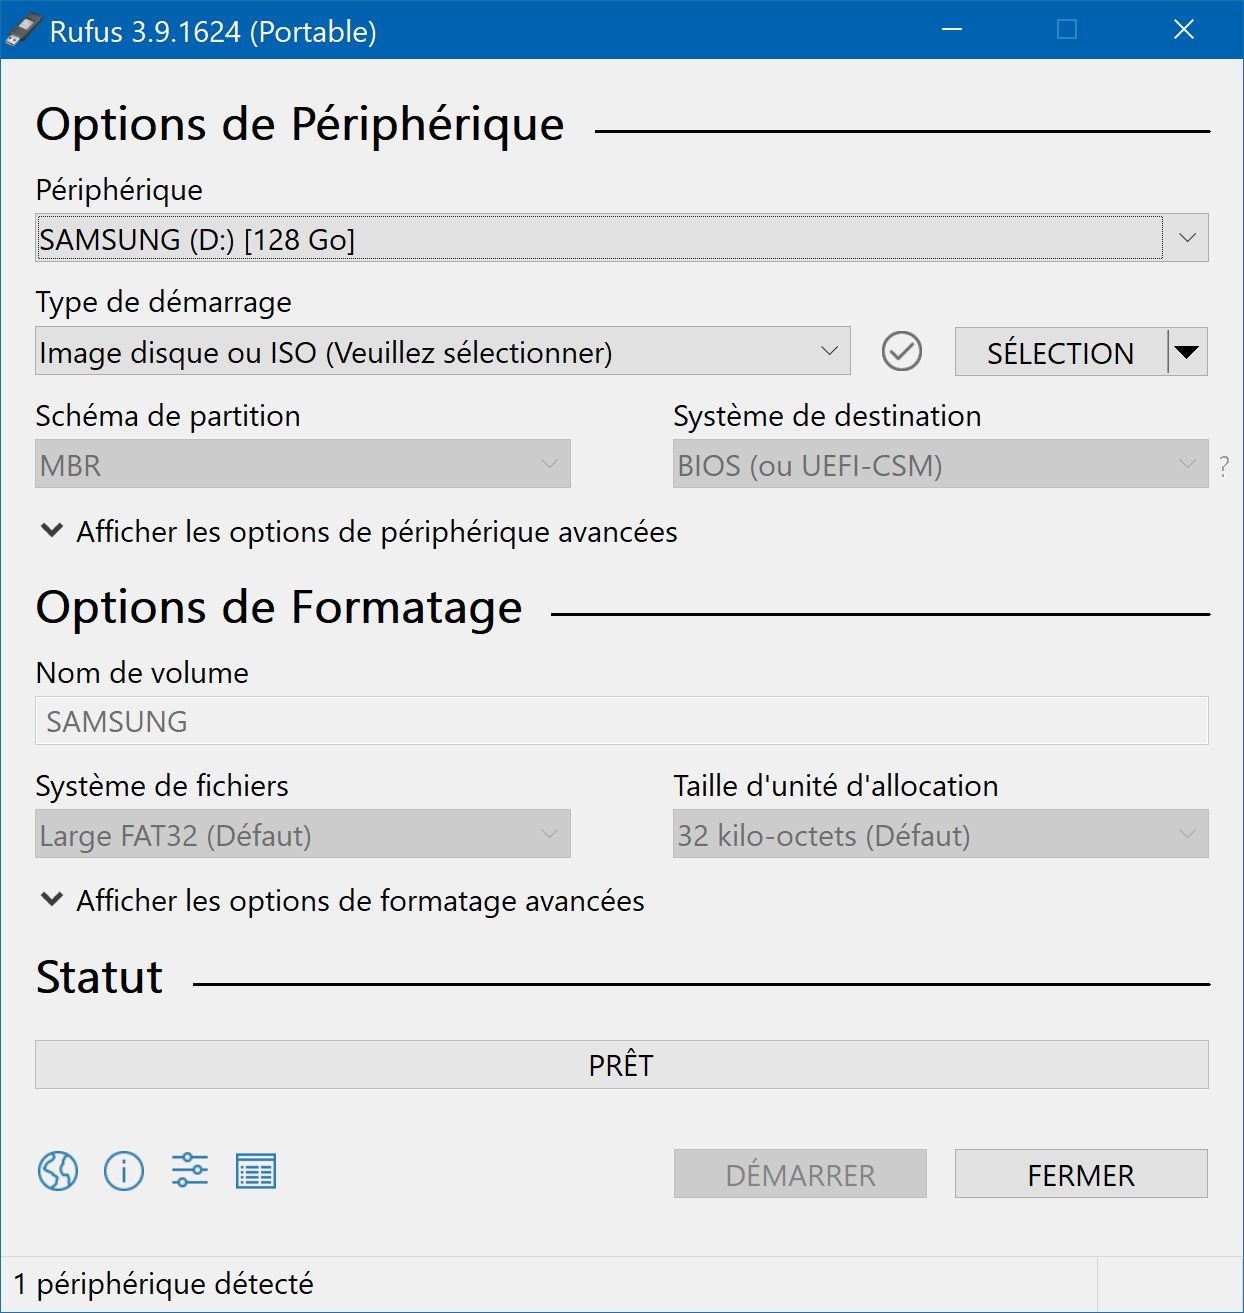This screenshot has height=1313, width=1244.
Task: Open the Type de démarrage dropdown
Action: [x=443, y=351]
